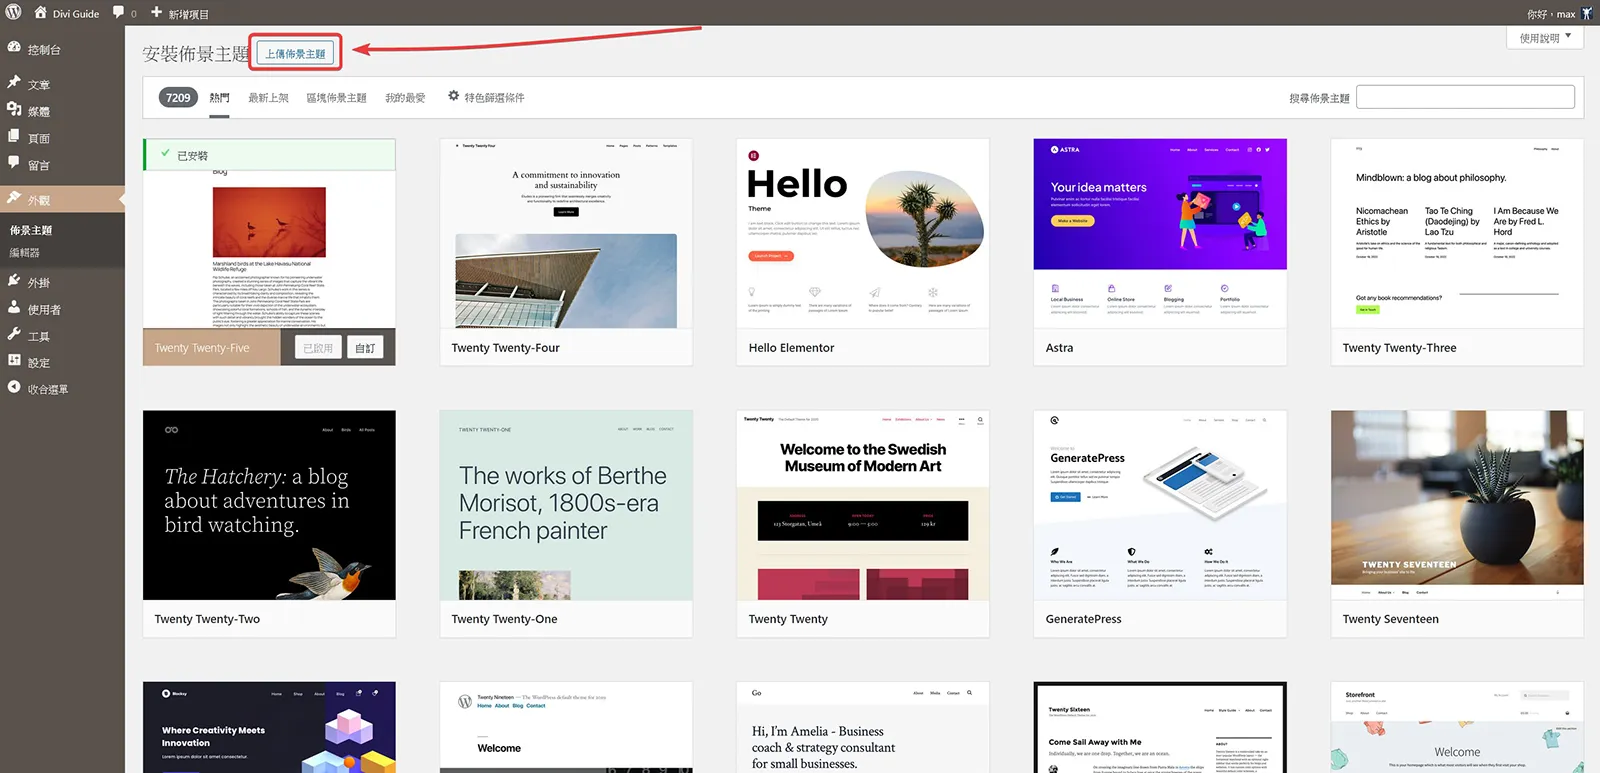Open the Posts pushpin sidebar item
Screen dimensions: 1600x773
[14, 83]
